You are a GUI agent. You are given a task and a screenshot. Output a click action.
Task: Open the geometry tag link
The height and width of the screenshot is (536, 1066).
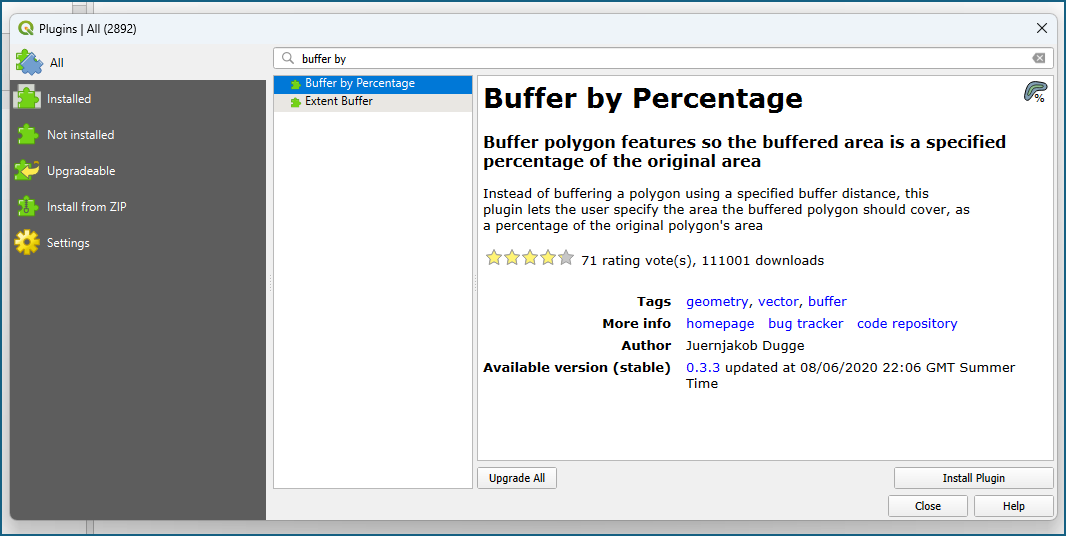717,301
